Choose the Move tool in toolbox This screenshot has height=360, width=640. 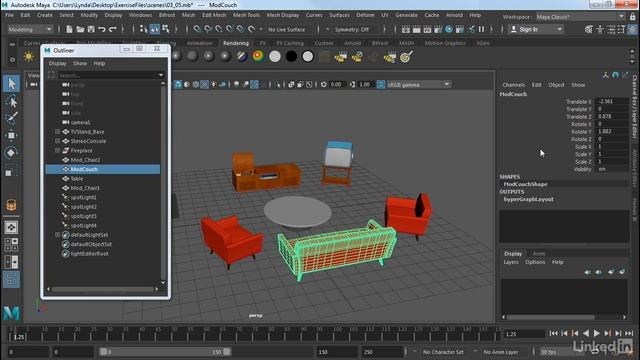[11, 135]
